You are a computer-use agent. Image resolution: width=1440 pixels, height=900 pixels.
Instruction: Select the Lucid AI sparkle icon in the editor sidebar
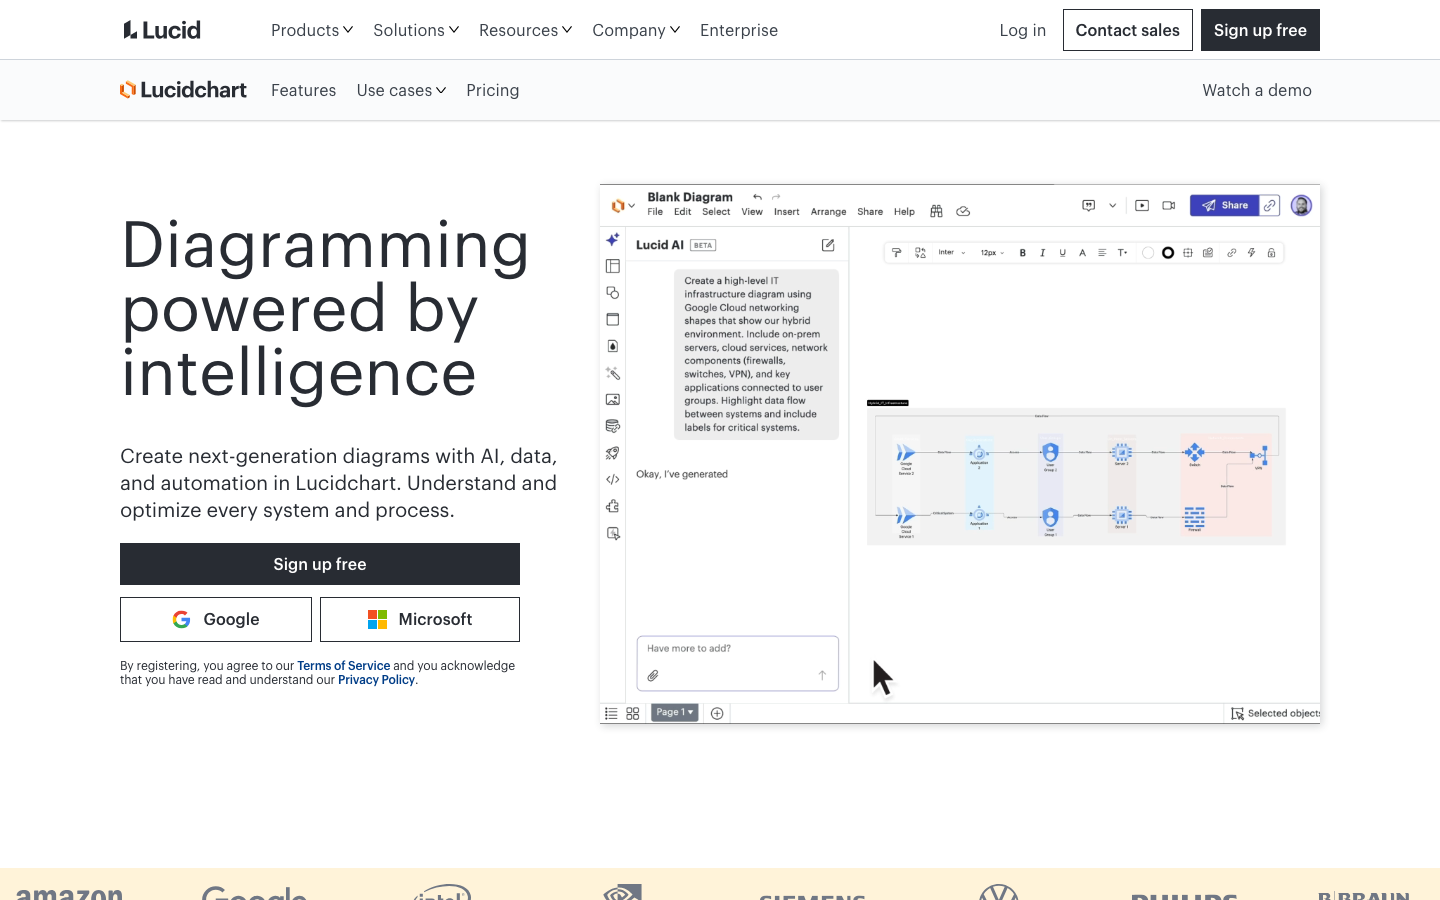pos(613,239)
